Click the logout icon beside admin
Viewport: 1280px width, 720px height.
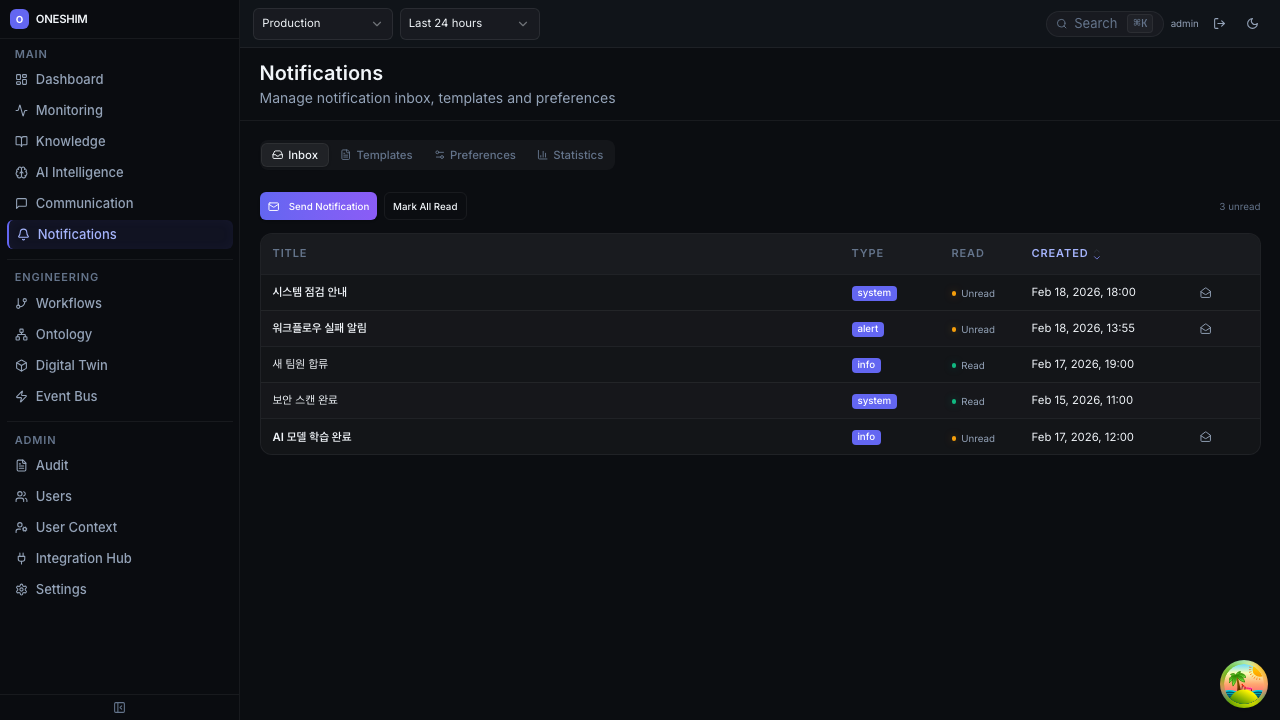click(1219, 23)
